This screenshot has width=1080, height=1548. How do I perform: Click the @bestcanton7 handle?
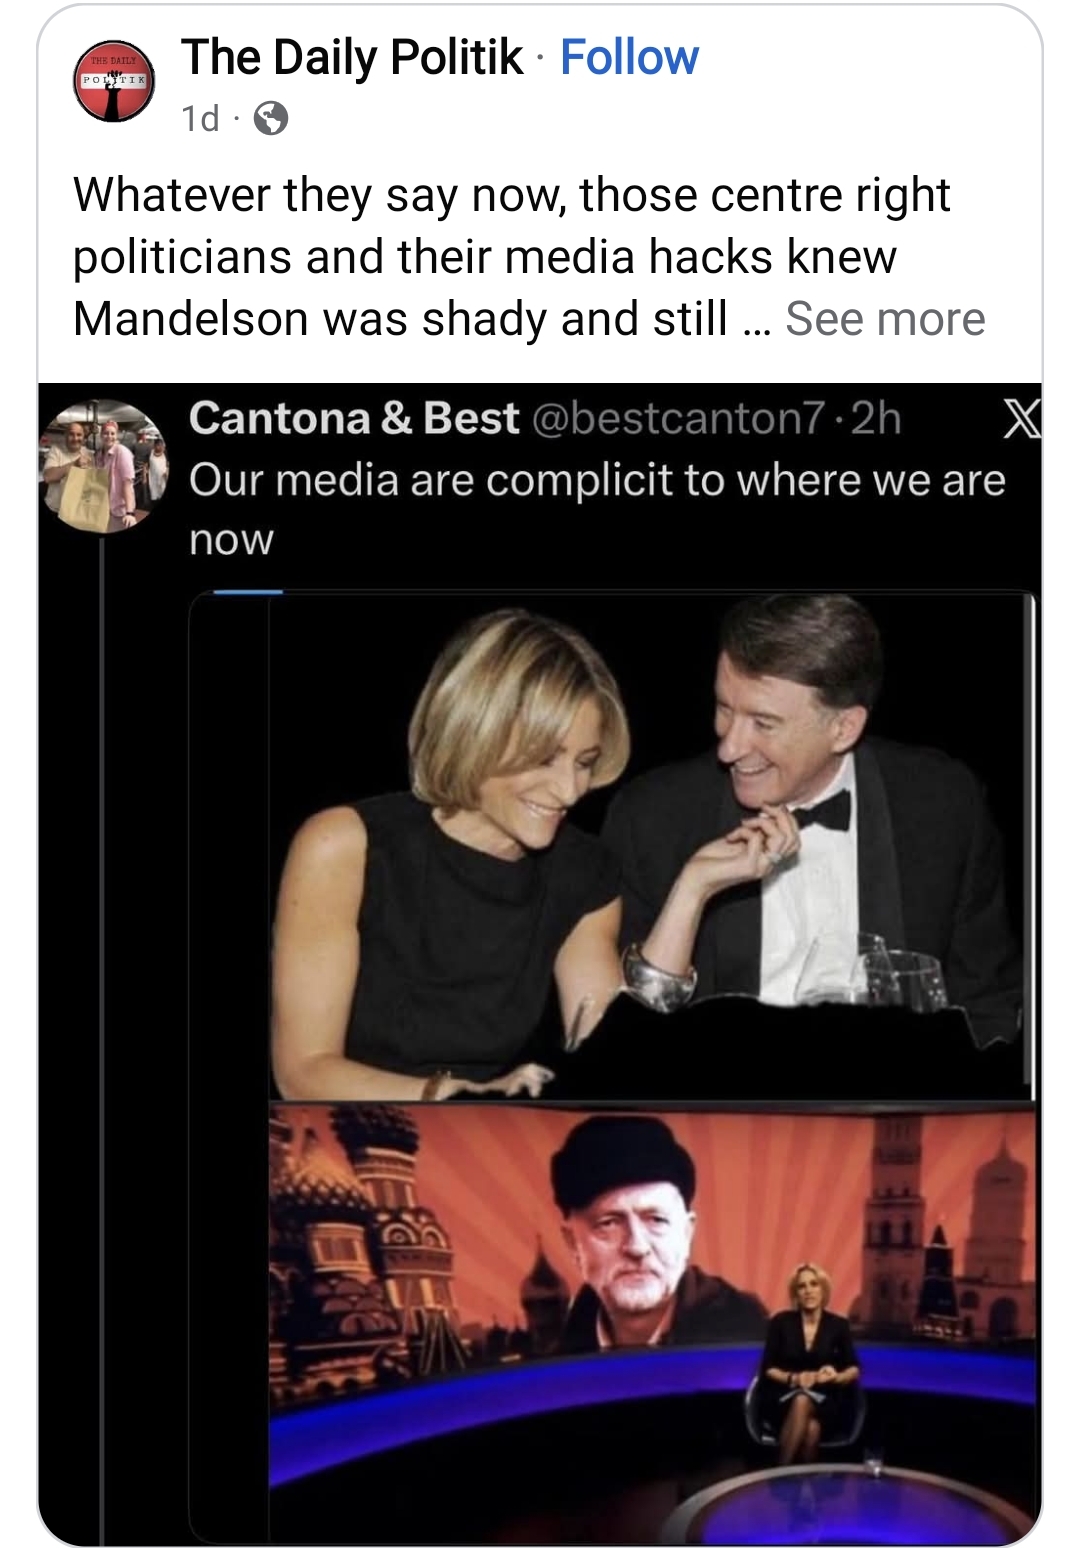[x=678, y=418]
